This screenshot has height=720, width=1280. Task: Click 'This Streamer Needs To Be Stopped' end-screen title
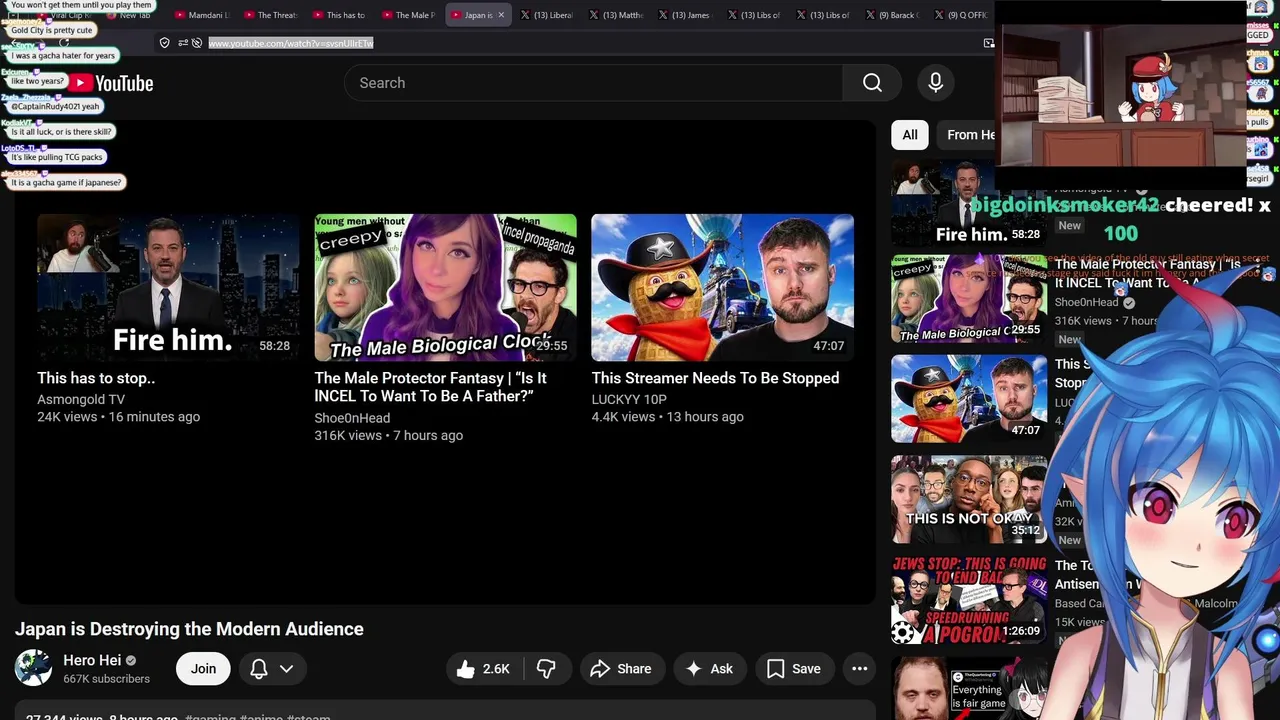point(715,378)
